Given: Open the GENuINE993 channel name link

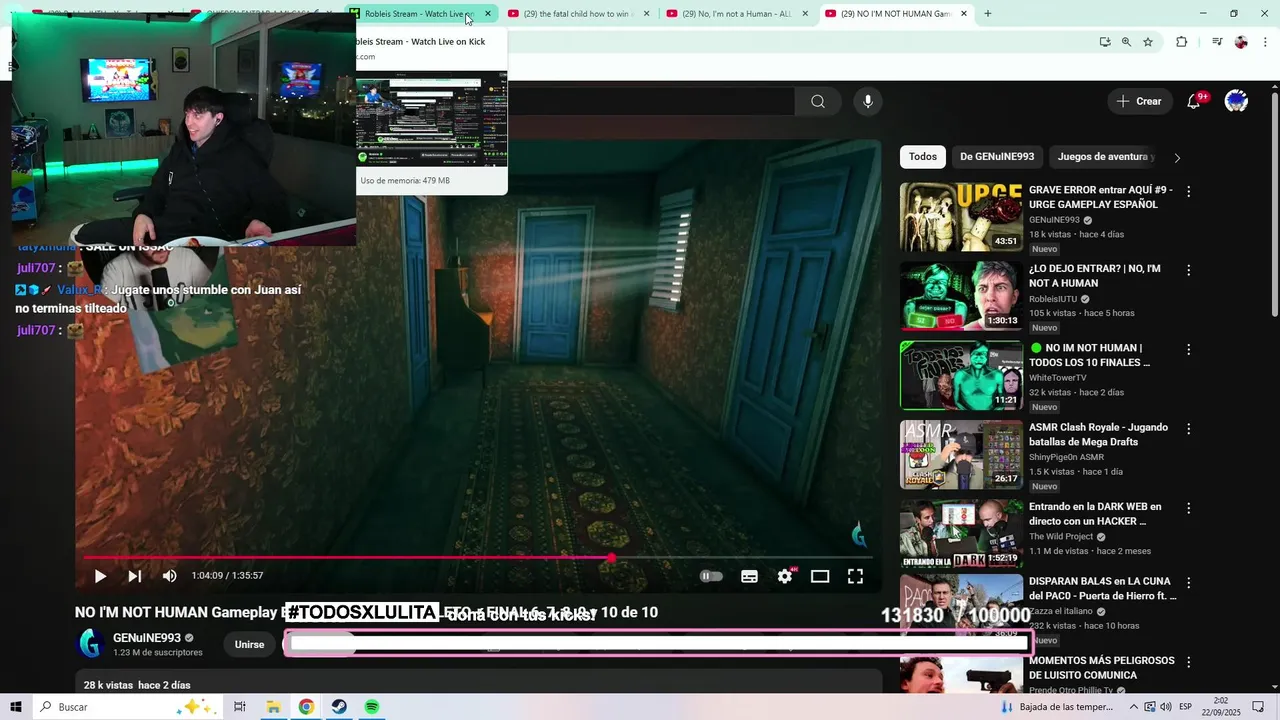Looking at the screenshot, I should click(x=147, y=638).
